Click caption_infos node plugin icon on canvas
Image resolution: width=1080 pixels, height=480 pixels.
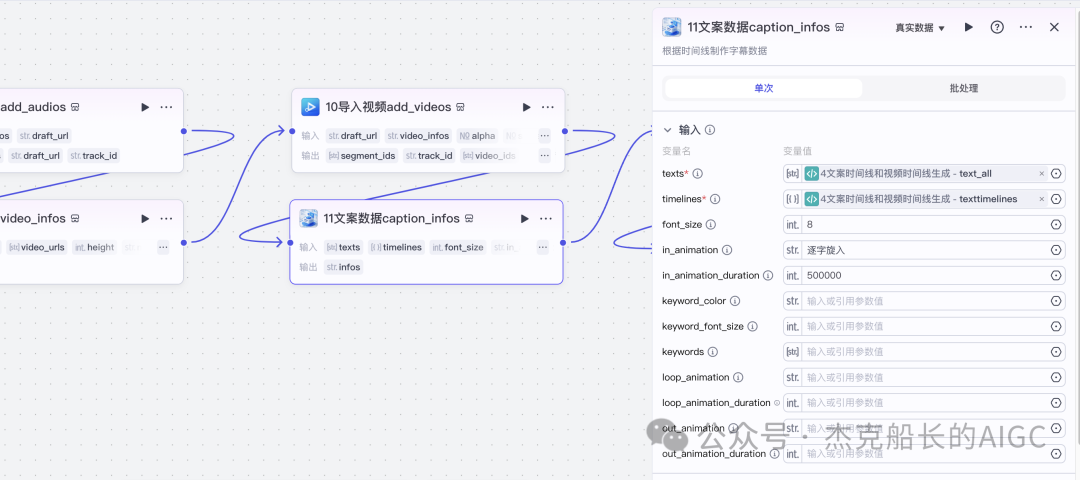[x=309, y=218]
